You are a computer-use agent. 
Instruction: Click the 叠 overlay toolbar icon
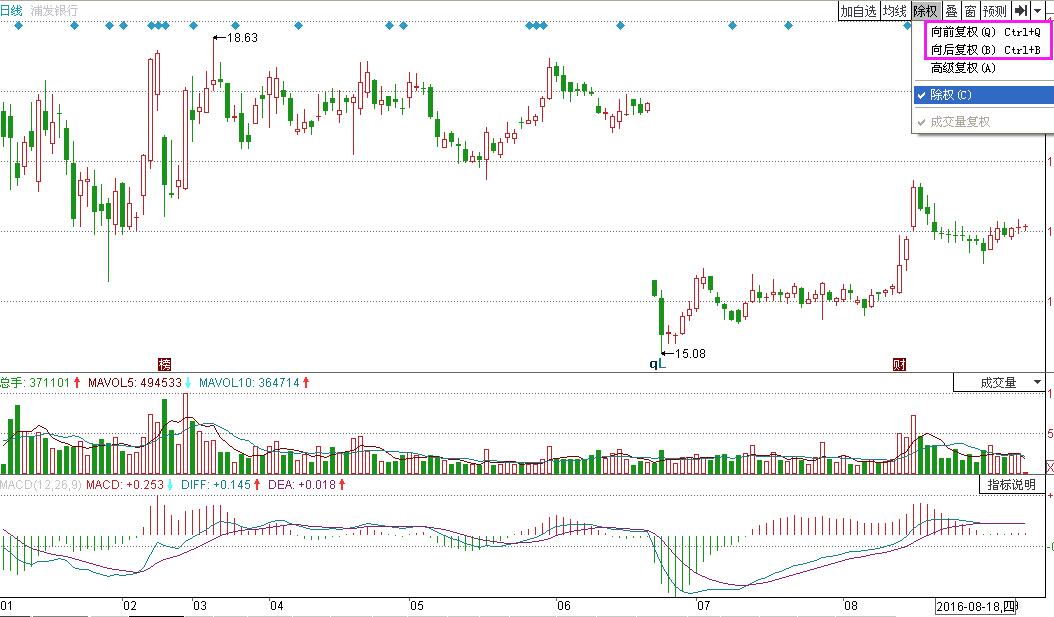(x=951, y=11)
